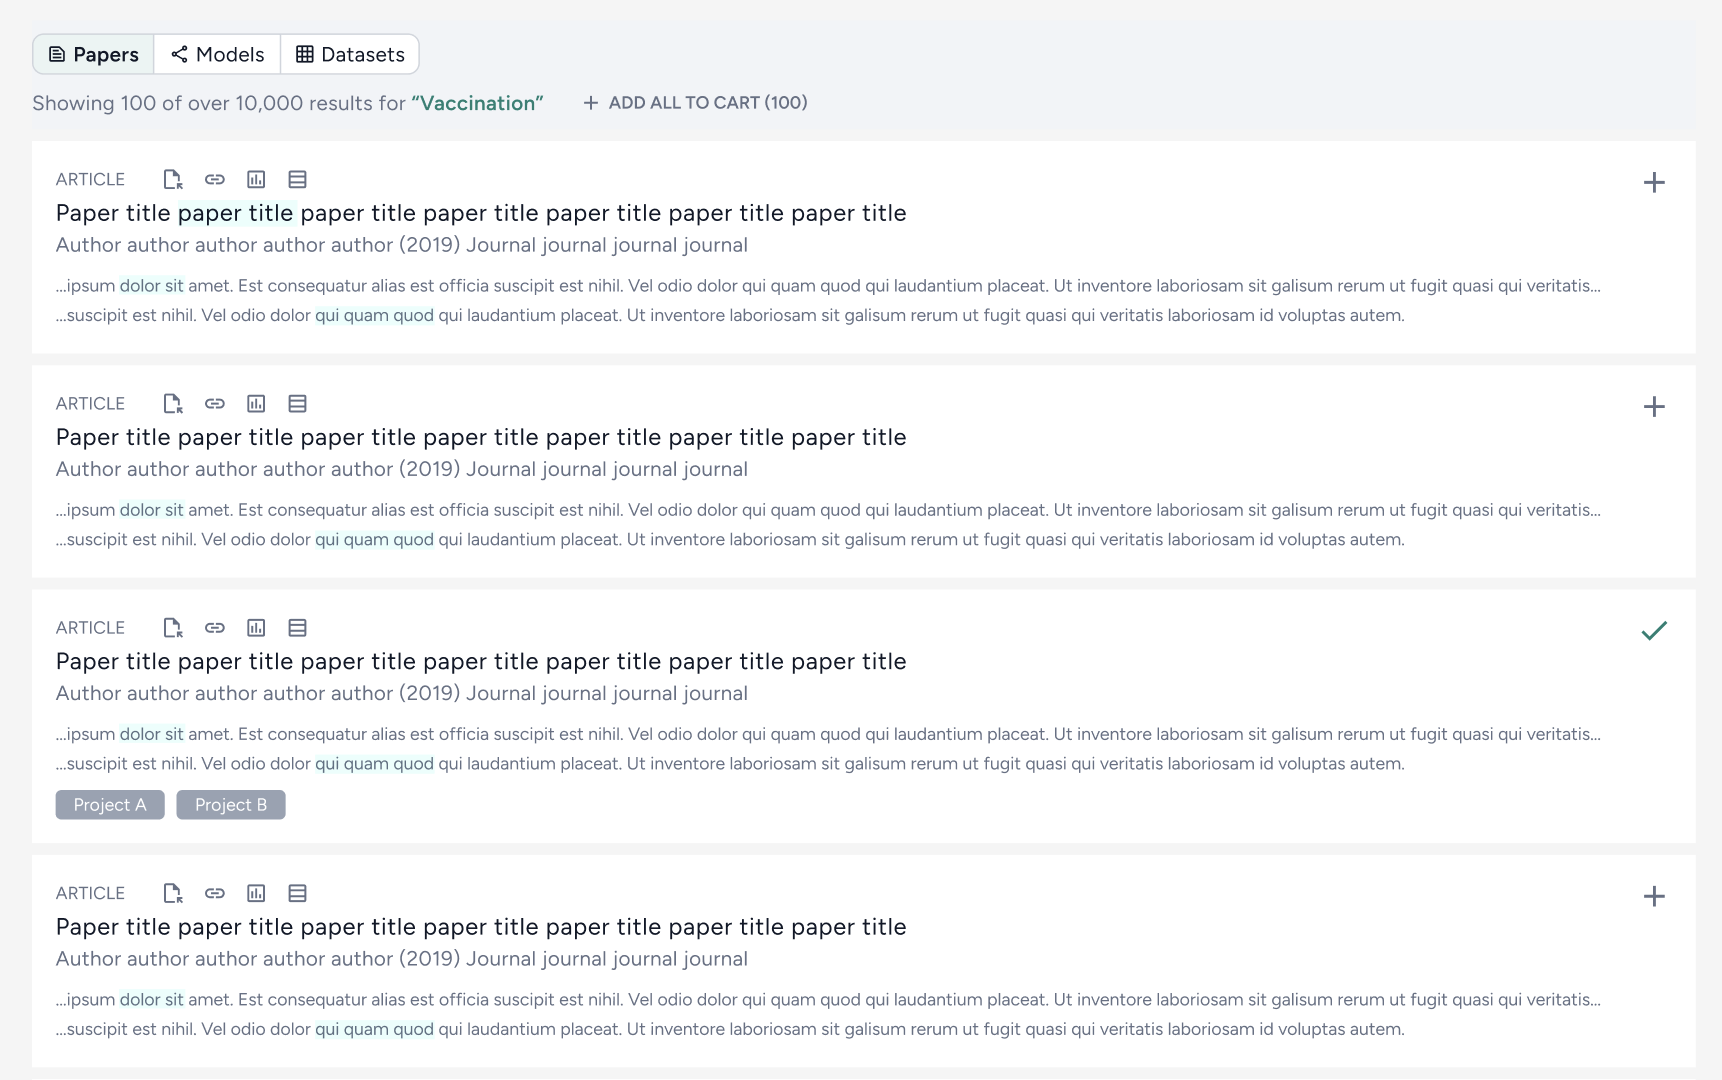The height and width of the screenshot is (1080, 1722).
Task: Click the table icon on the first article
Action: [x=297, y=179]
